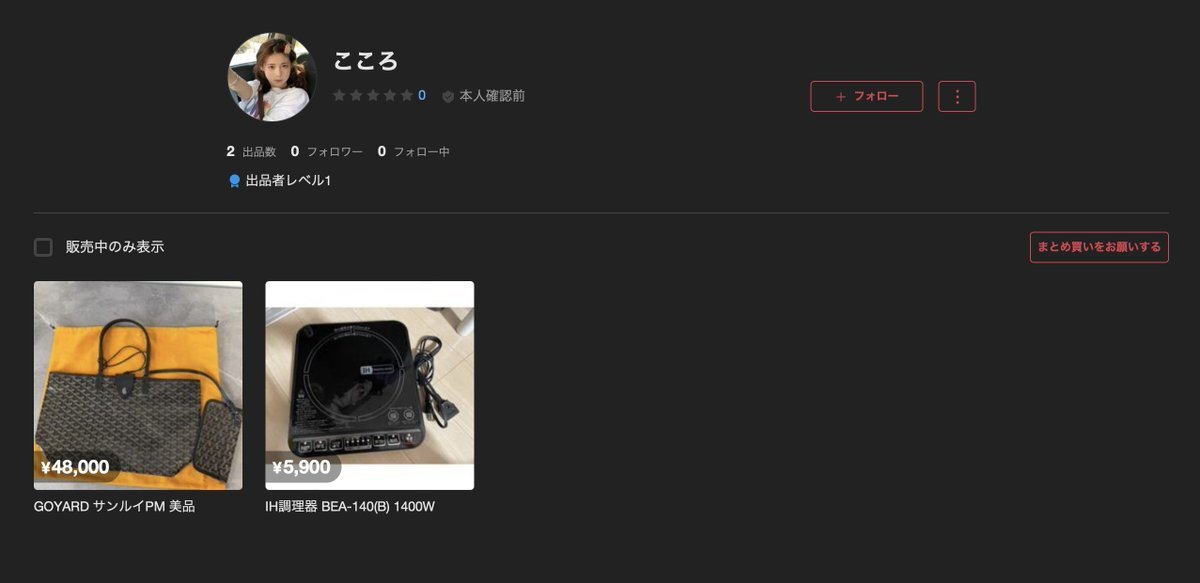Viewport: 1200px width, 583px height.
Task: Open the IH cooker listing thumbnail
Action: pos(369,385)
